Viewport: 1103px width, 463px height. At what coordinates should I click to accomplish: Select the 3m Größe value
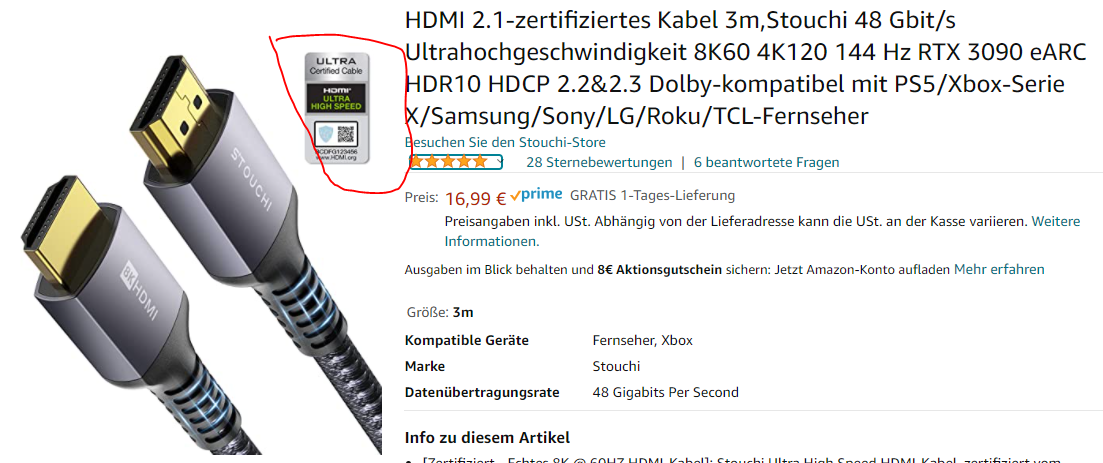click(463, 312)
